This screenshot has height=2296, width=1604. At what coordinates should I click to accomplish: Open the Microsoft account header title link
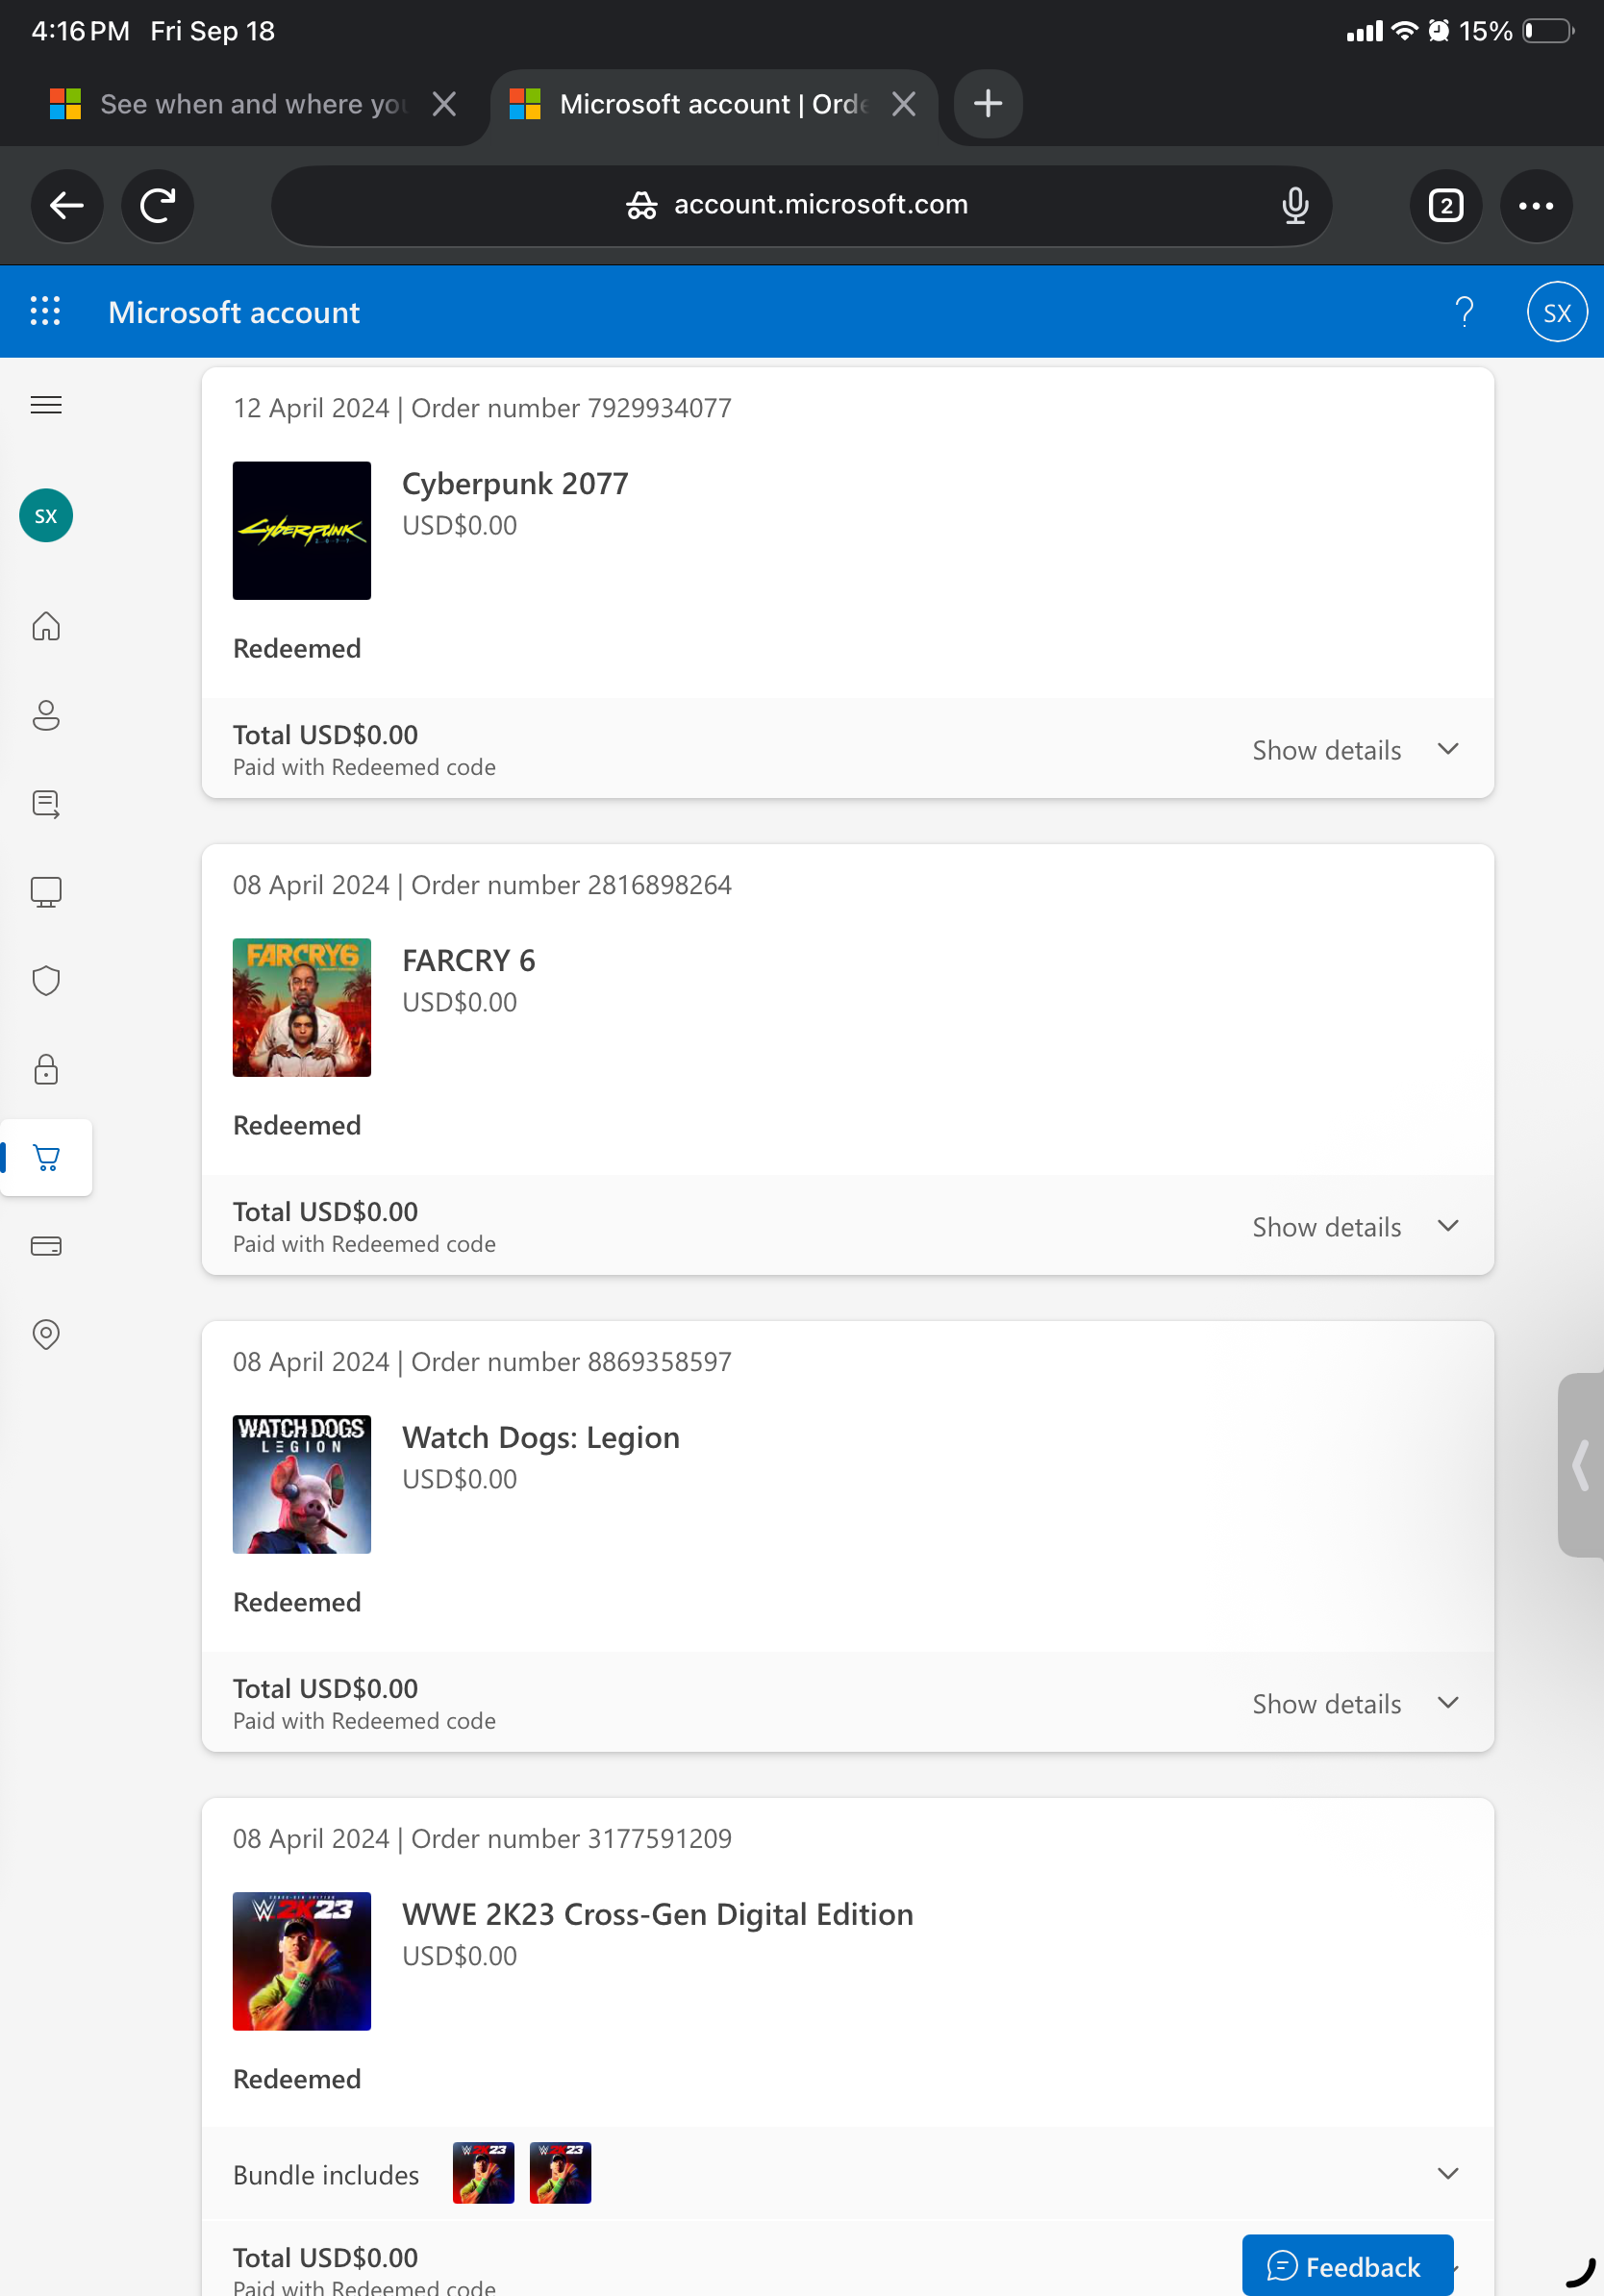pos(234,312)
